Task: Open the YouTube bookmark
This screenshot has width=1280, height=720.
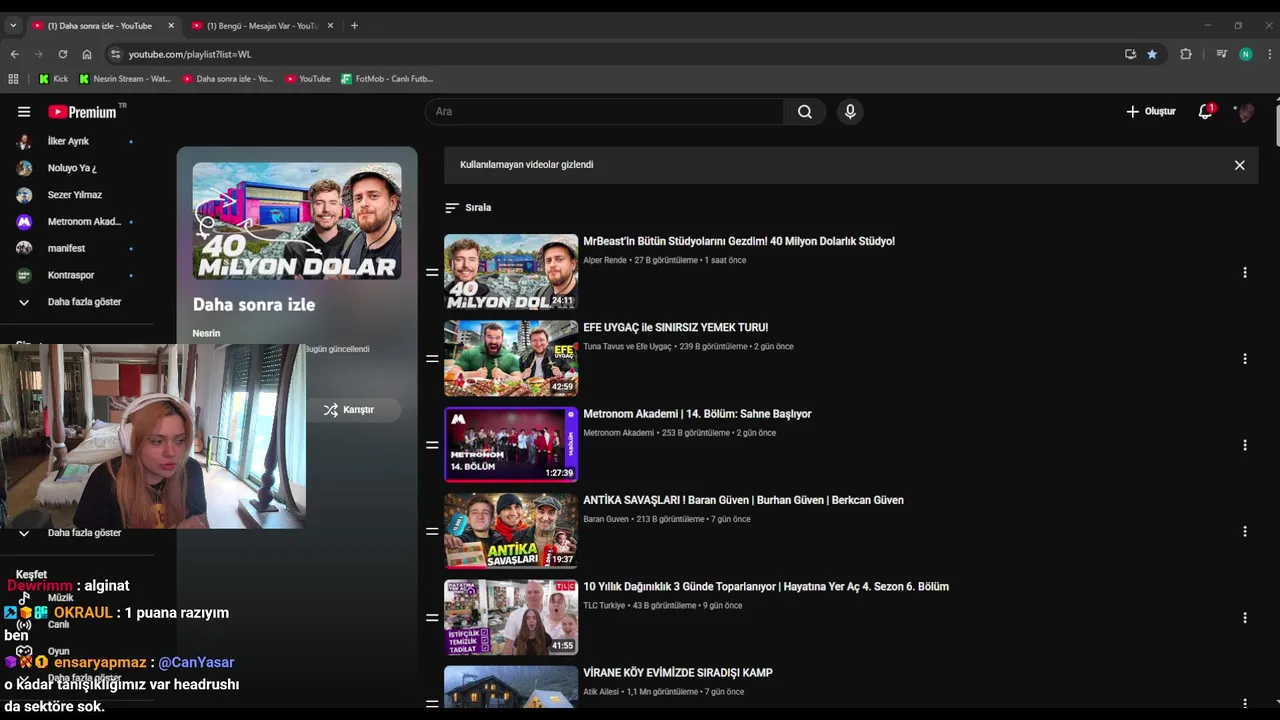Action: (x=308, y=79)
